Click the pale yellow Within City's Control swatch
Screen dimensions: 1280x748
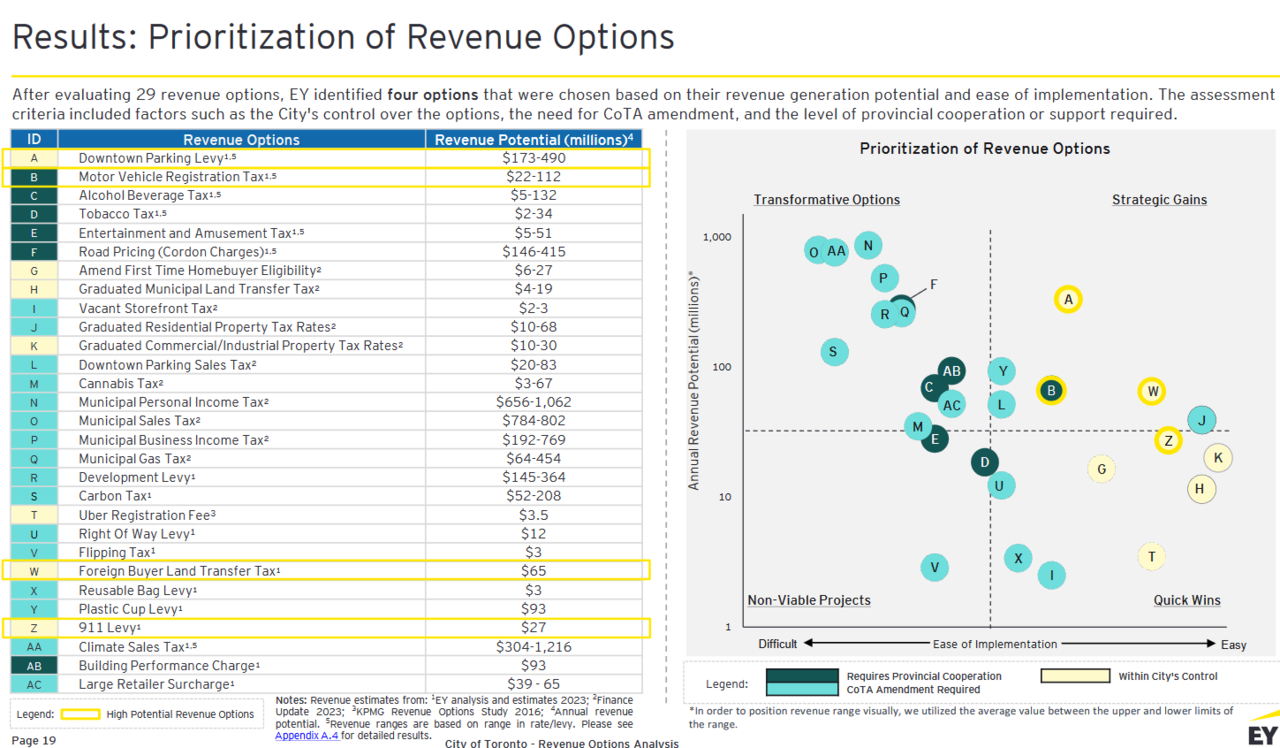coord(1075,676)
